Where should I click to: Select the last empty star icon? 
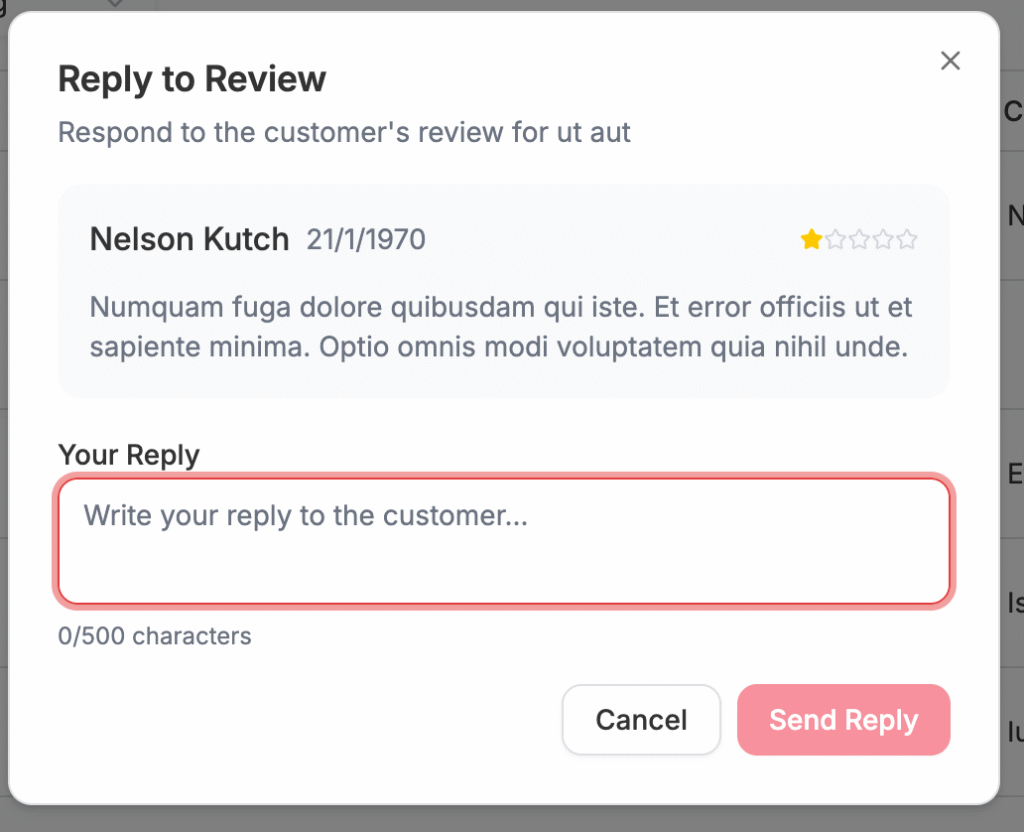907,239
